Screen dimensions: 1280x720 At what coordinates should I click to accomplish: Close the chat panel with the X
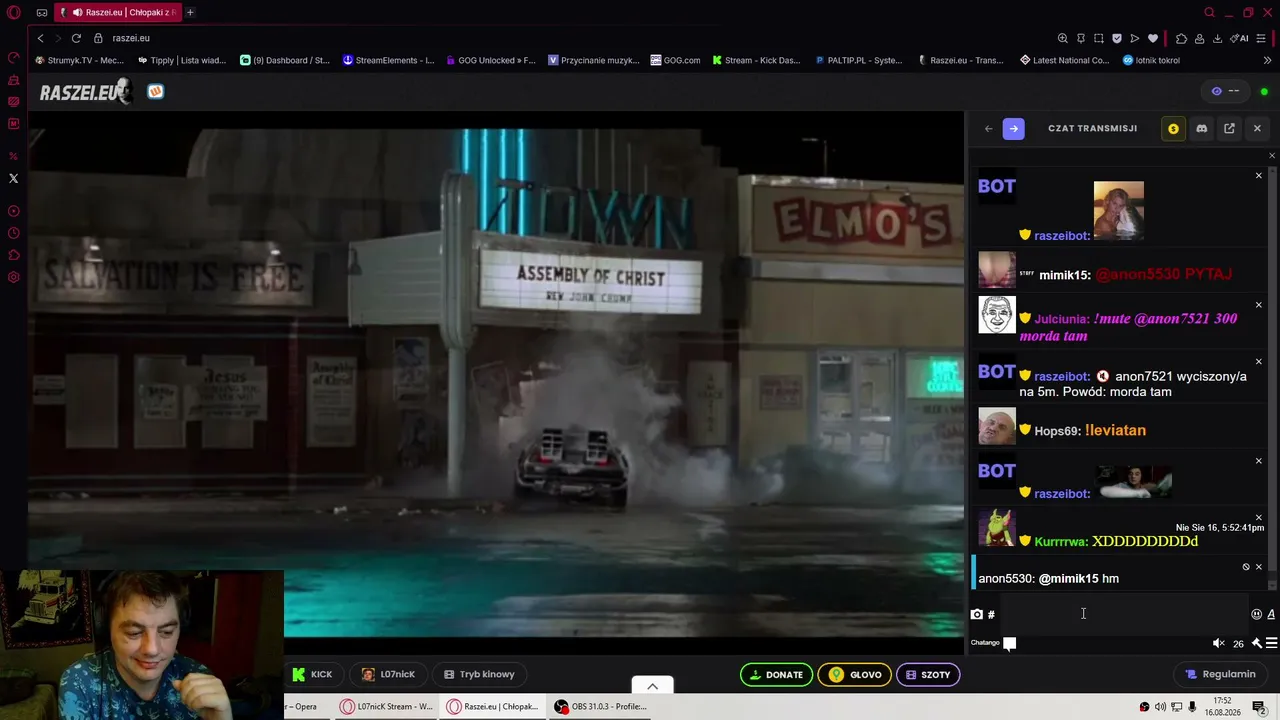pos(1258,129)
